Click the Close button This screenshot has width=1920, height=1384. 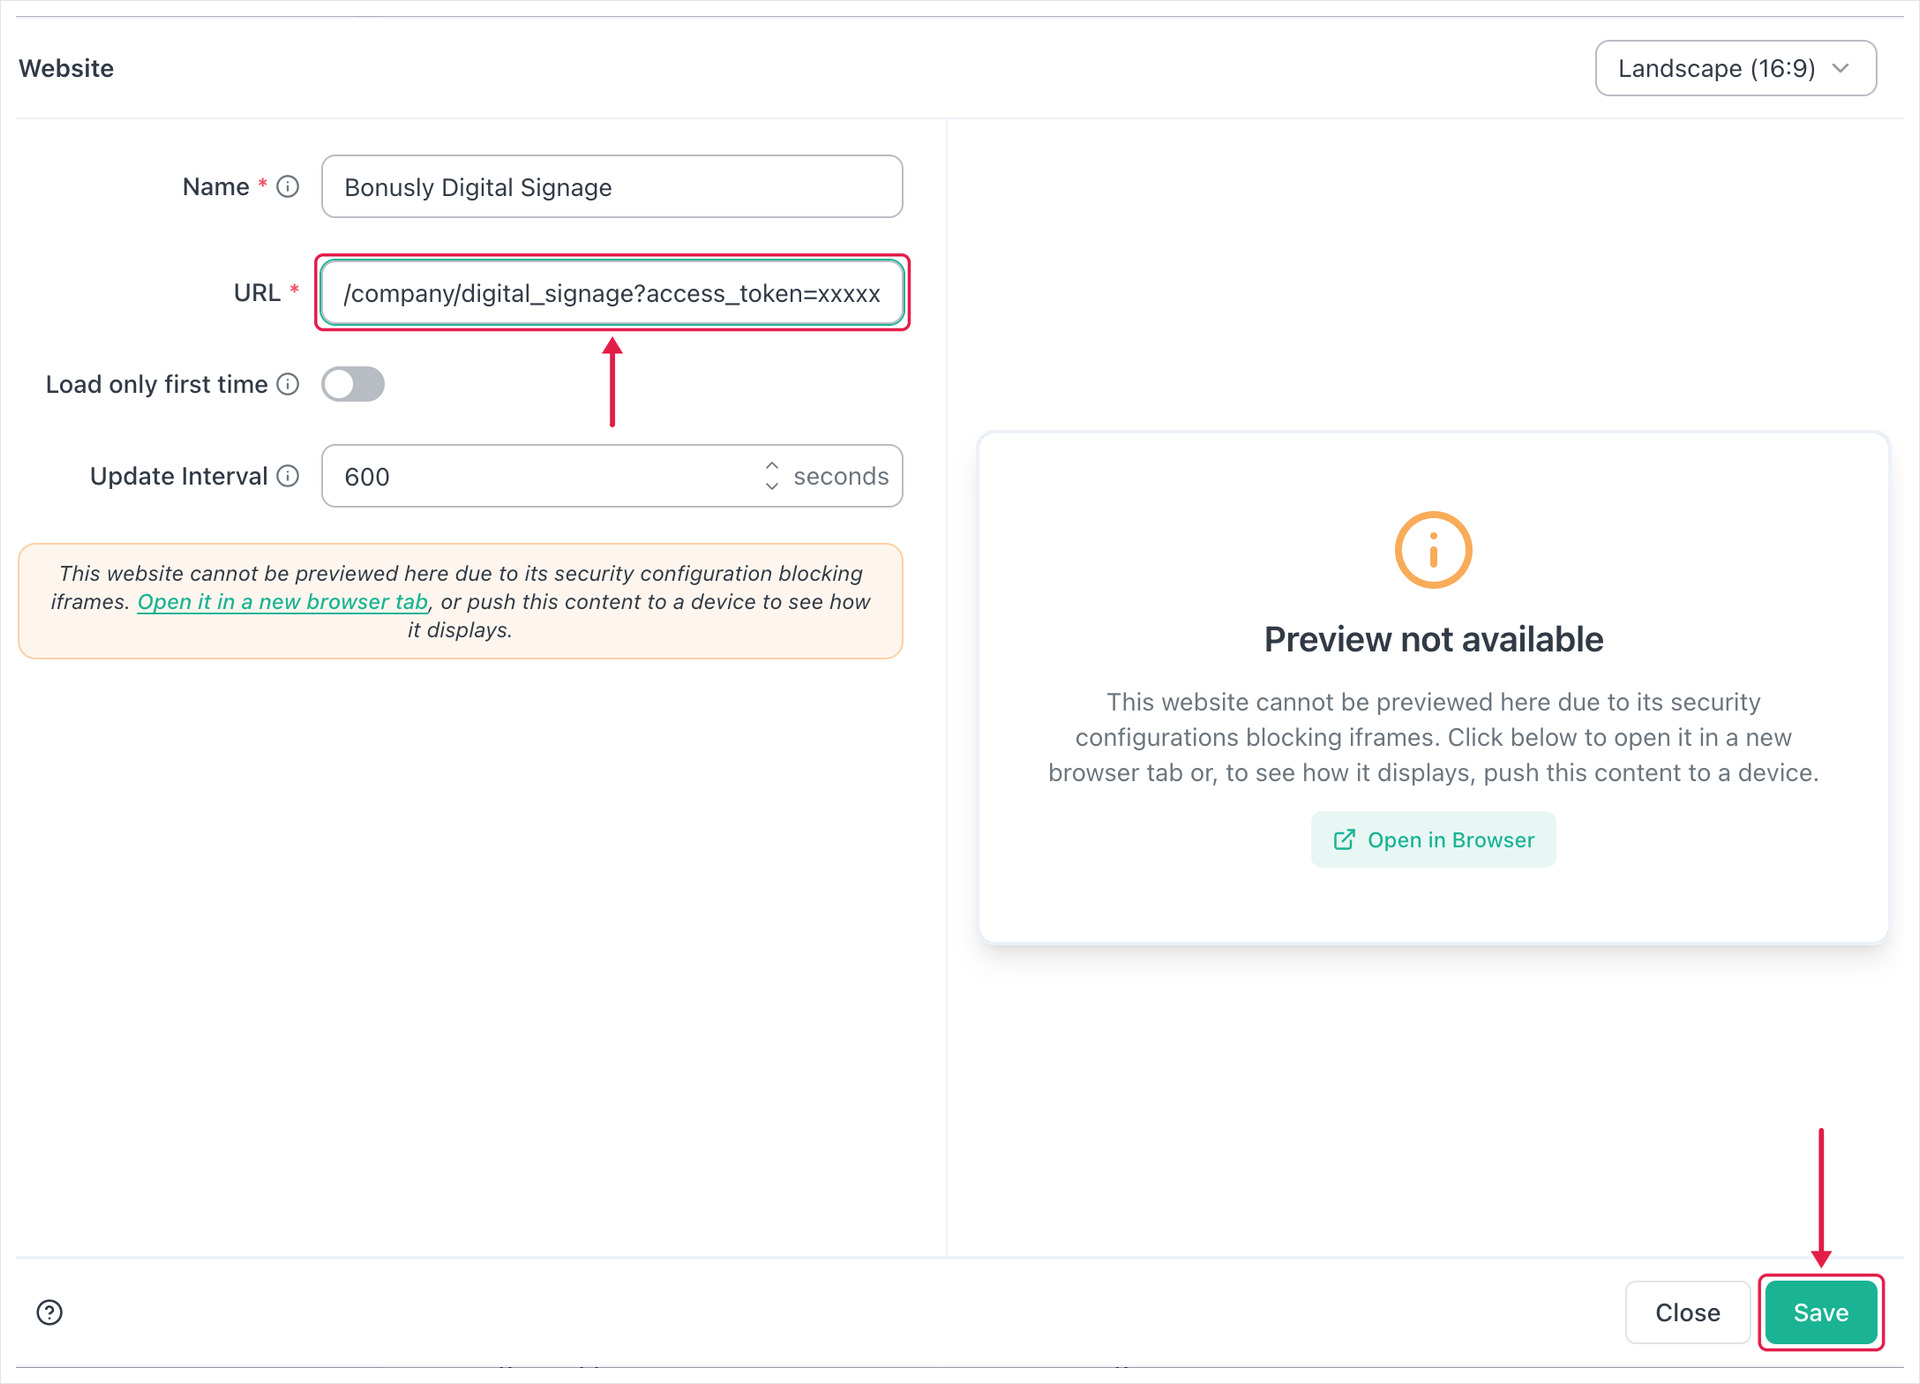pos(1687,1312)
